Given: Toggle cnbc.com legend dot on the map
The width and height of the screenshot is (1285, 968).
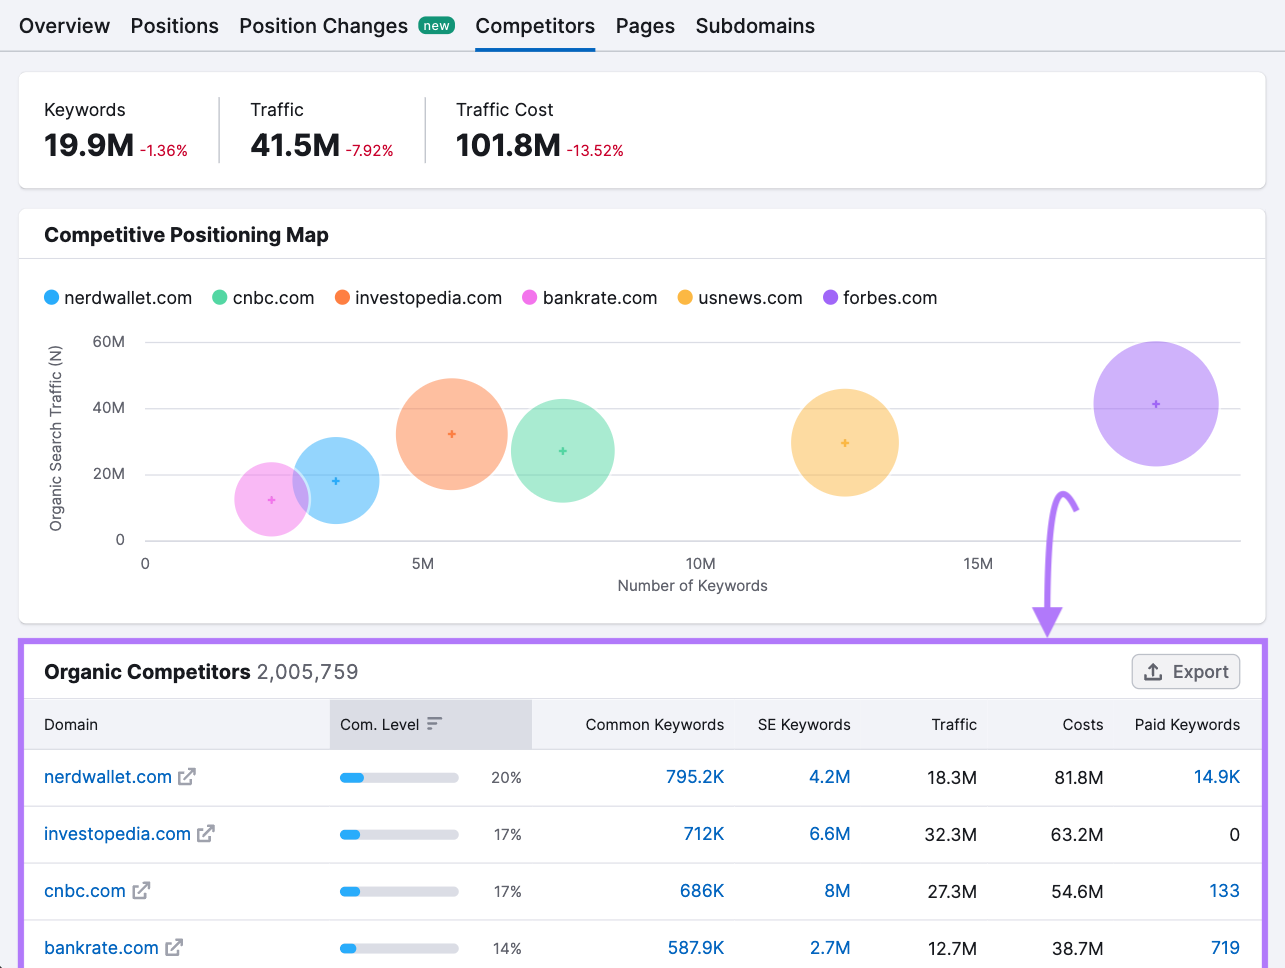Looking at the screenshot, I should click(220, 298).
